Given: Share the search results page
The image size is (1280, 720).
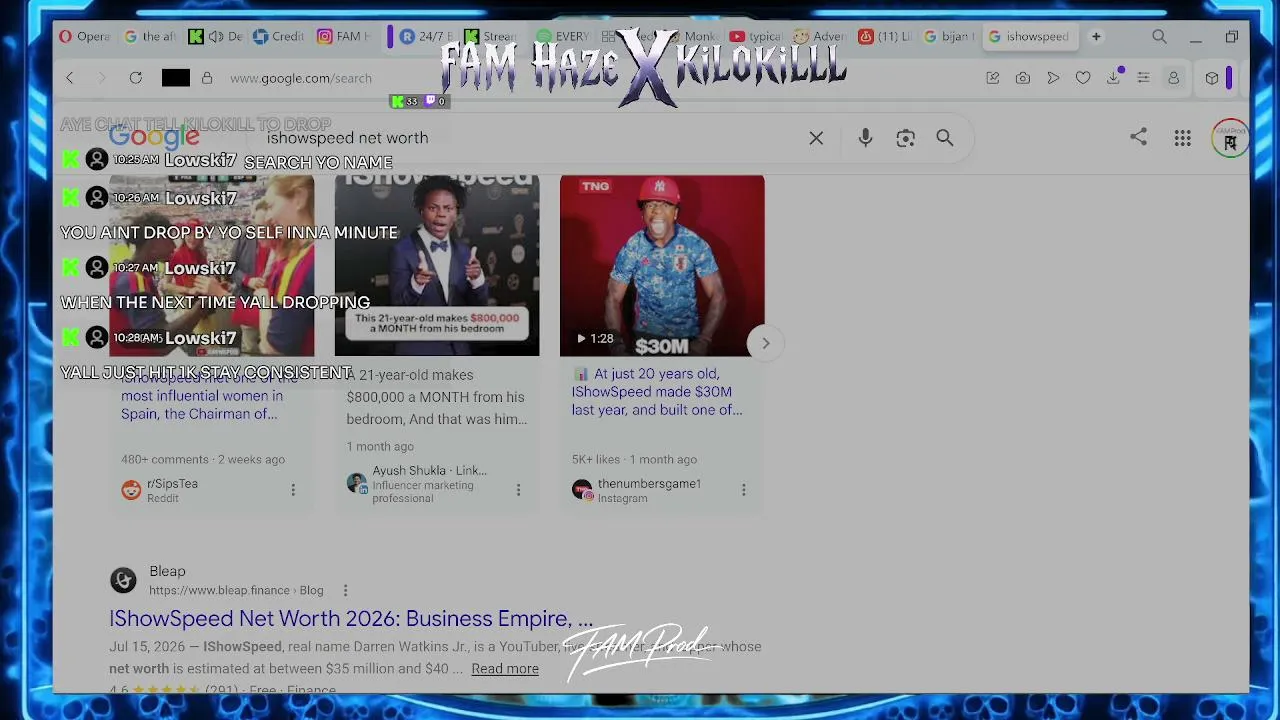Looking at the screenshot, I should (x=1138, y=137).
